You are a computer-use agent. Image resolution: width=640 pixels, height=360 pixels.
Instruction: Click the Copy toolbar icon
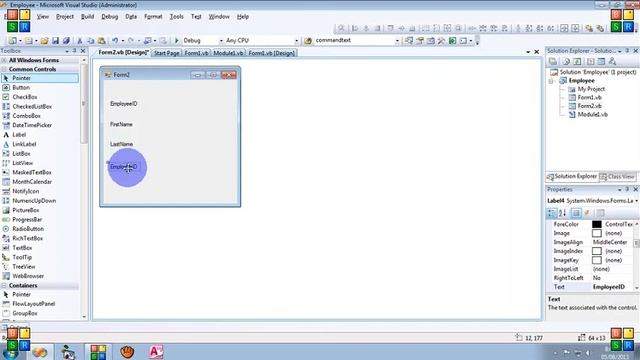click(91, 40)
